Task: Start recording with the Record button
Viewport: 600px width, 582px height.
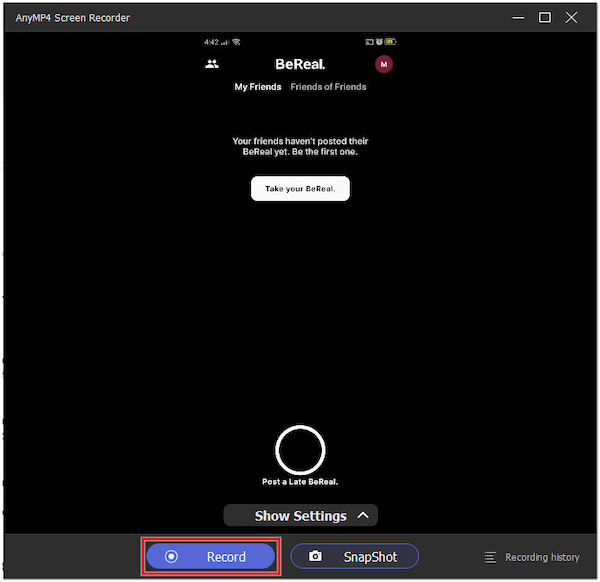Action: tap(210, 556)
